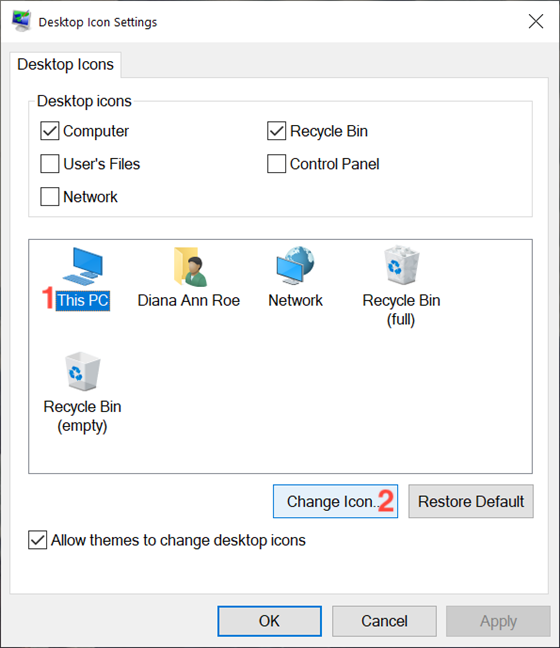Toggle Allow themes to change desktop icons
Image resolution: width=560 pixels, height=648 pixels.
point(38,540)
